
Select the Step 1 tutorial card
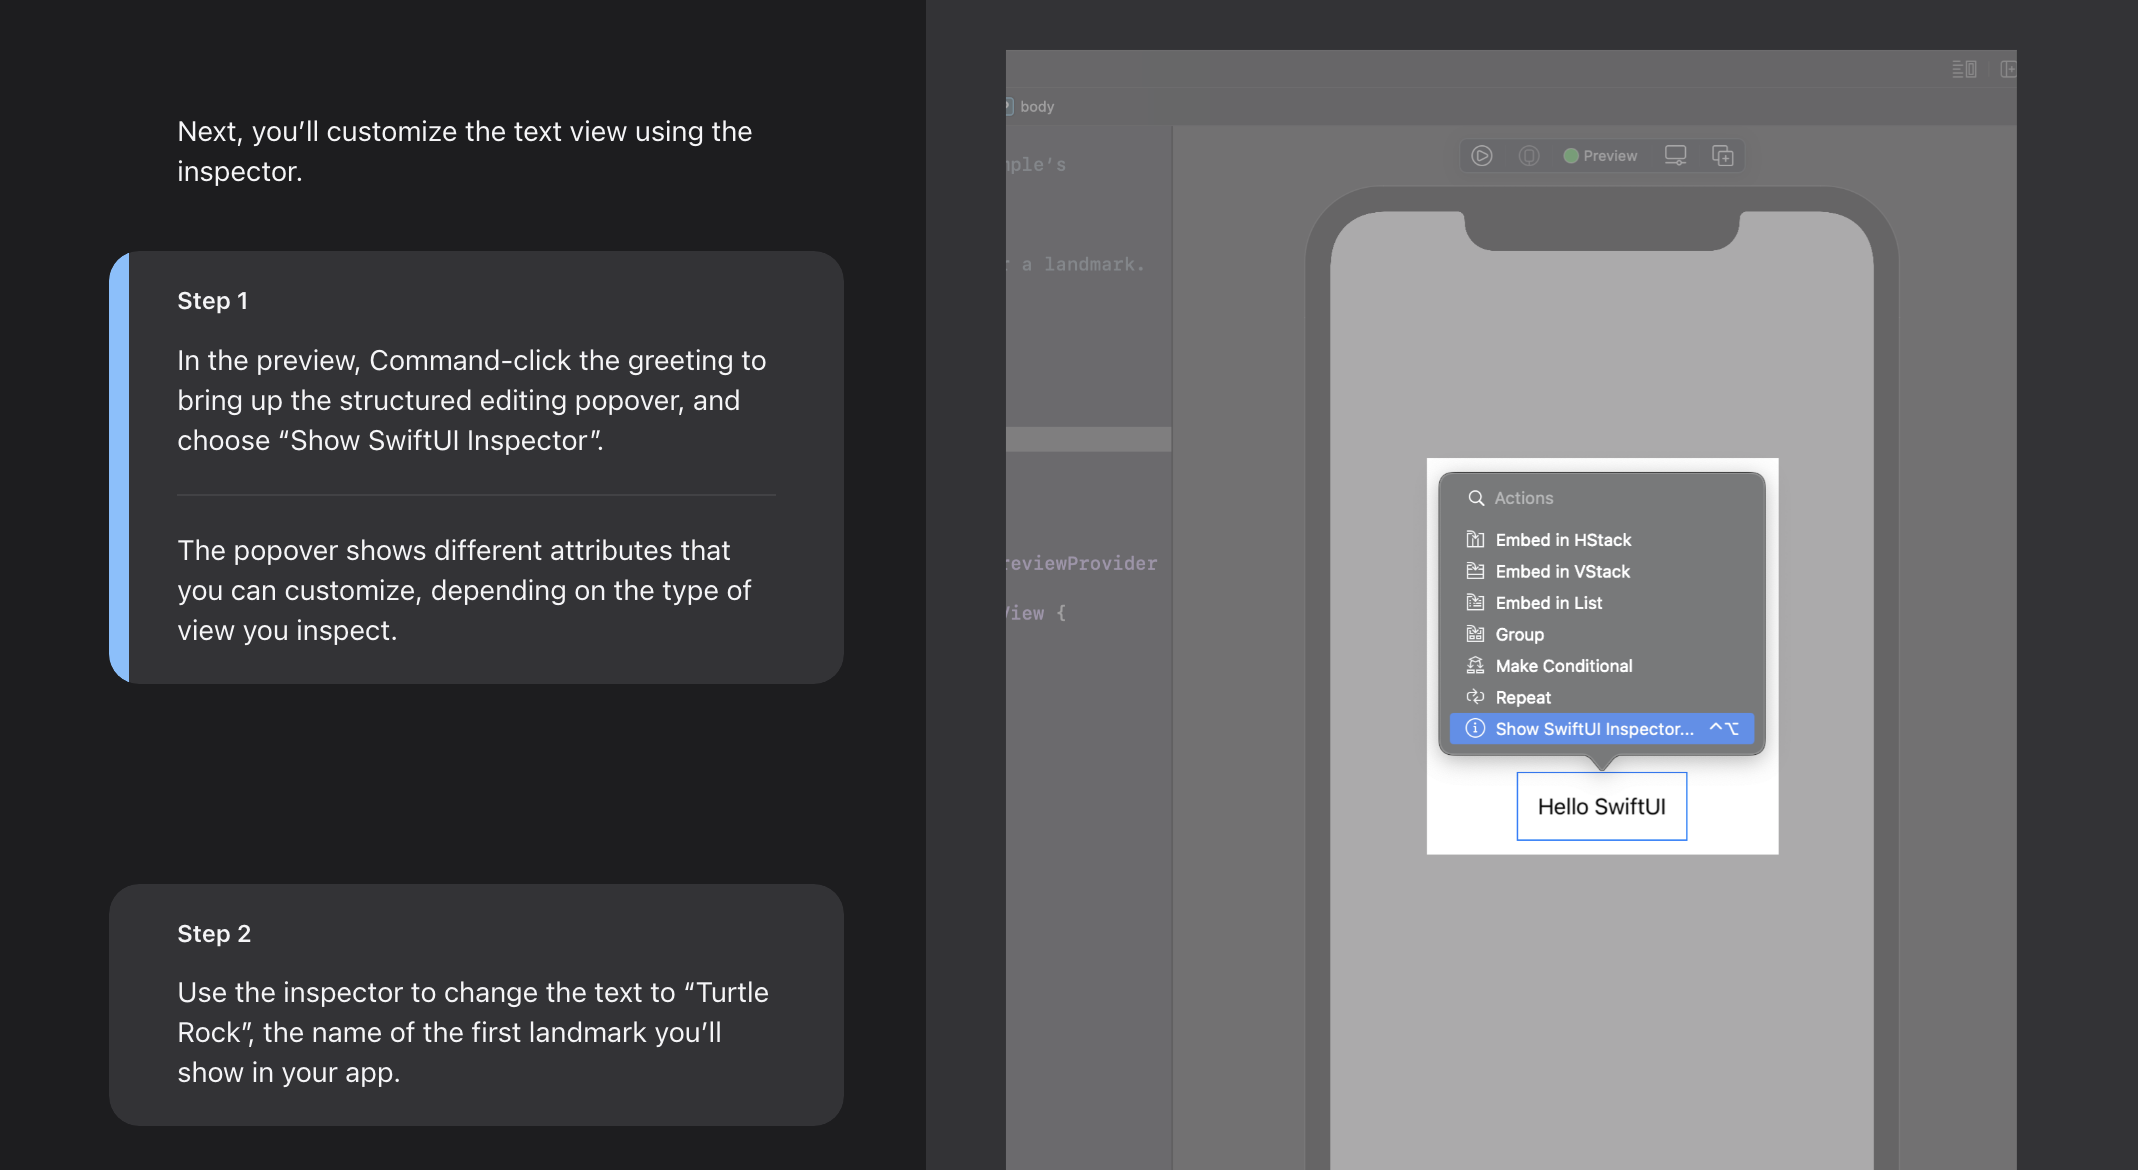[476, 467]
